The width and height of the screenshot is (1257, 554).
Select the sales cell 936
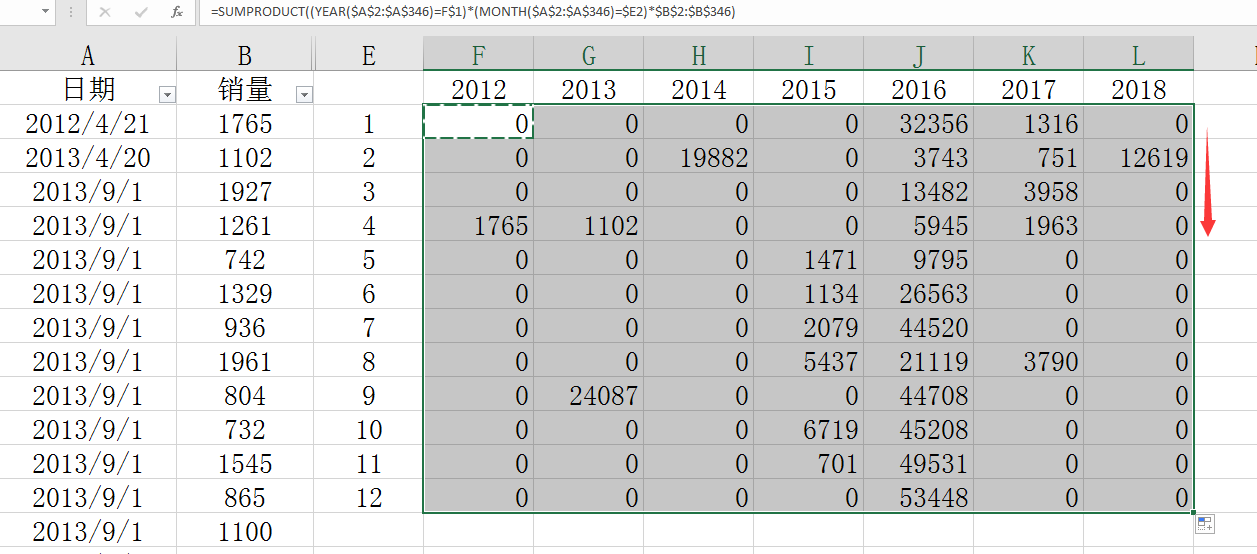[x=245, y=327]
